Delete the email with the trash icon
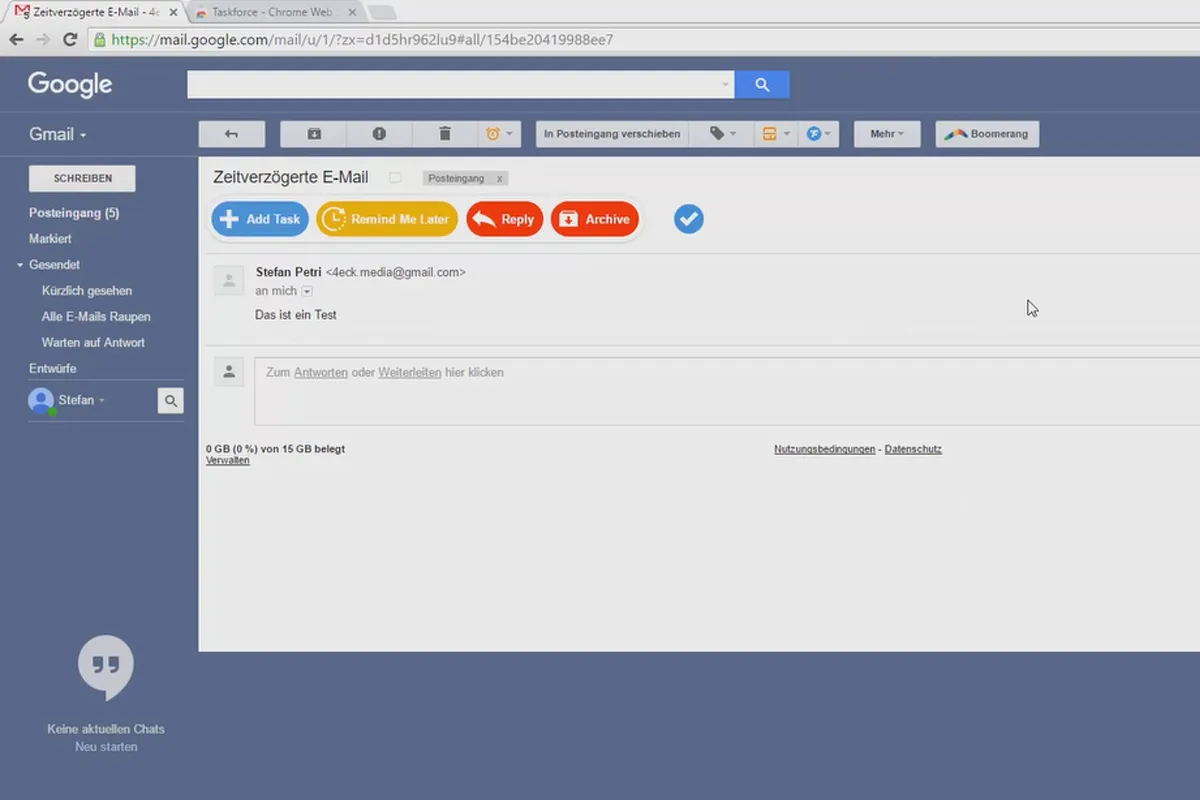This screenshot has width=1200, height=800. 445,134
